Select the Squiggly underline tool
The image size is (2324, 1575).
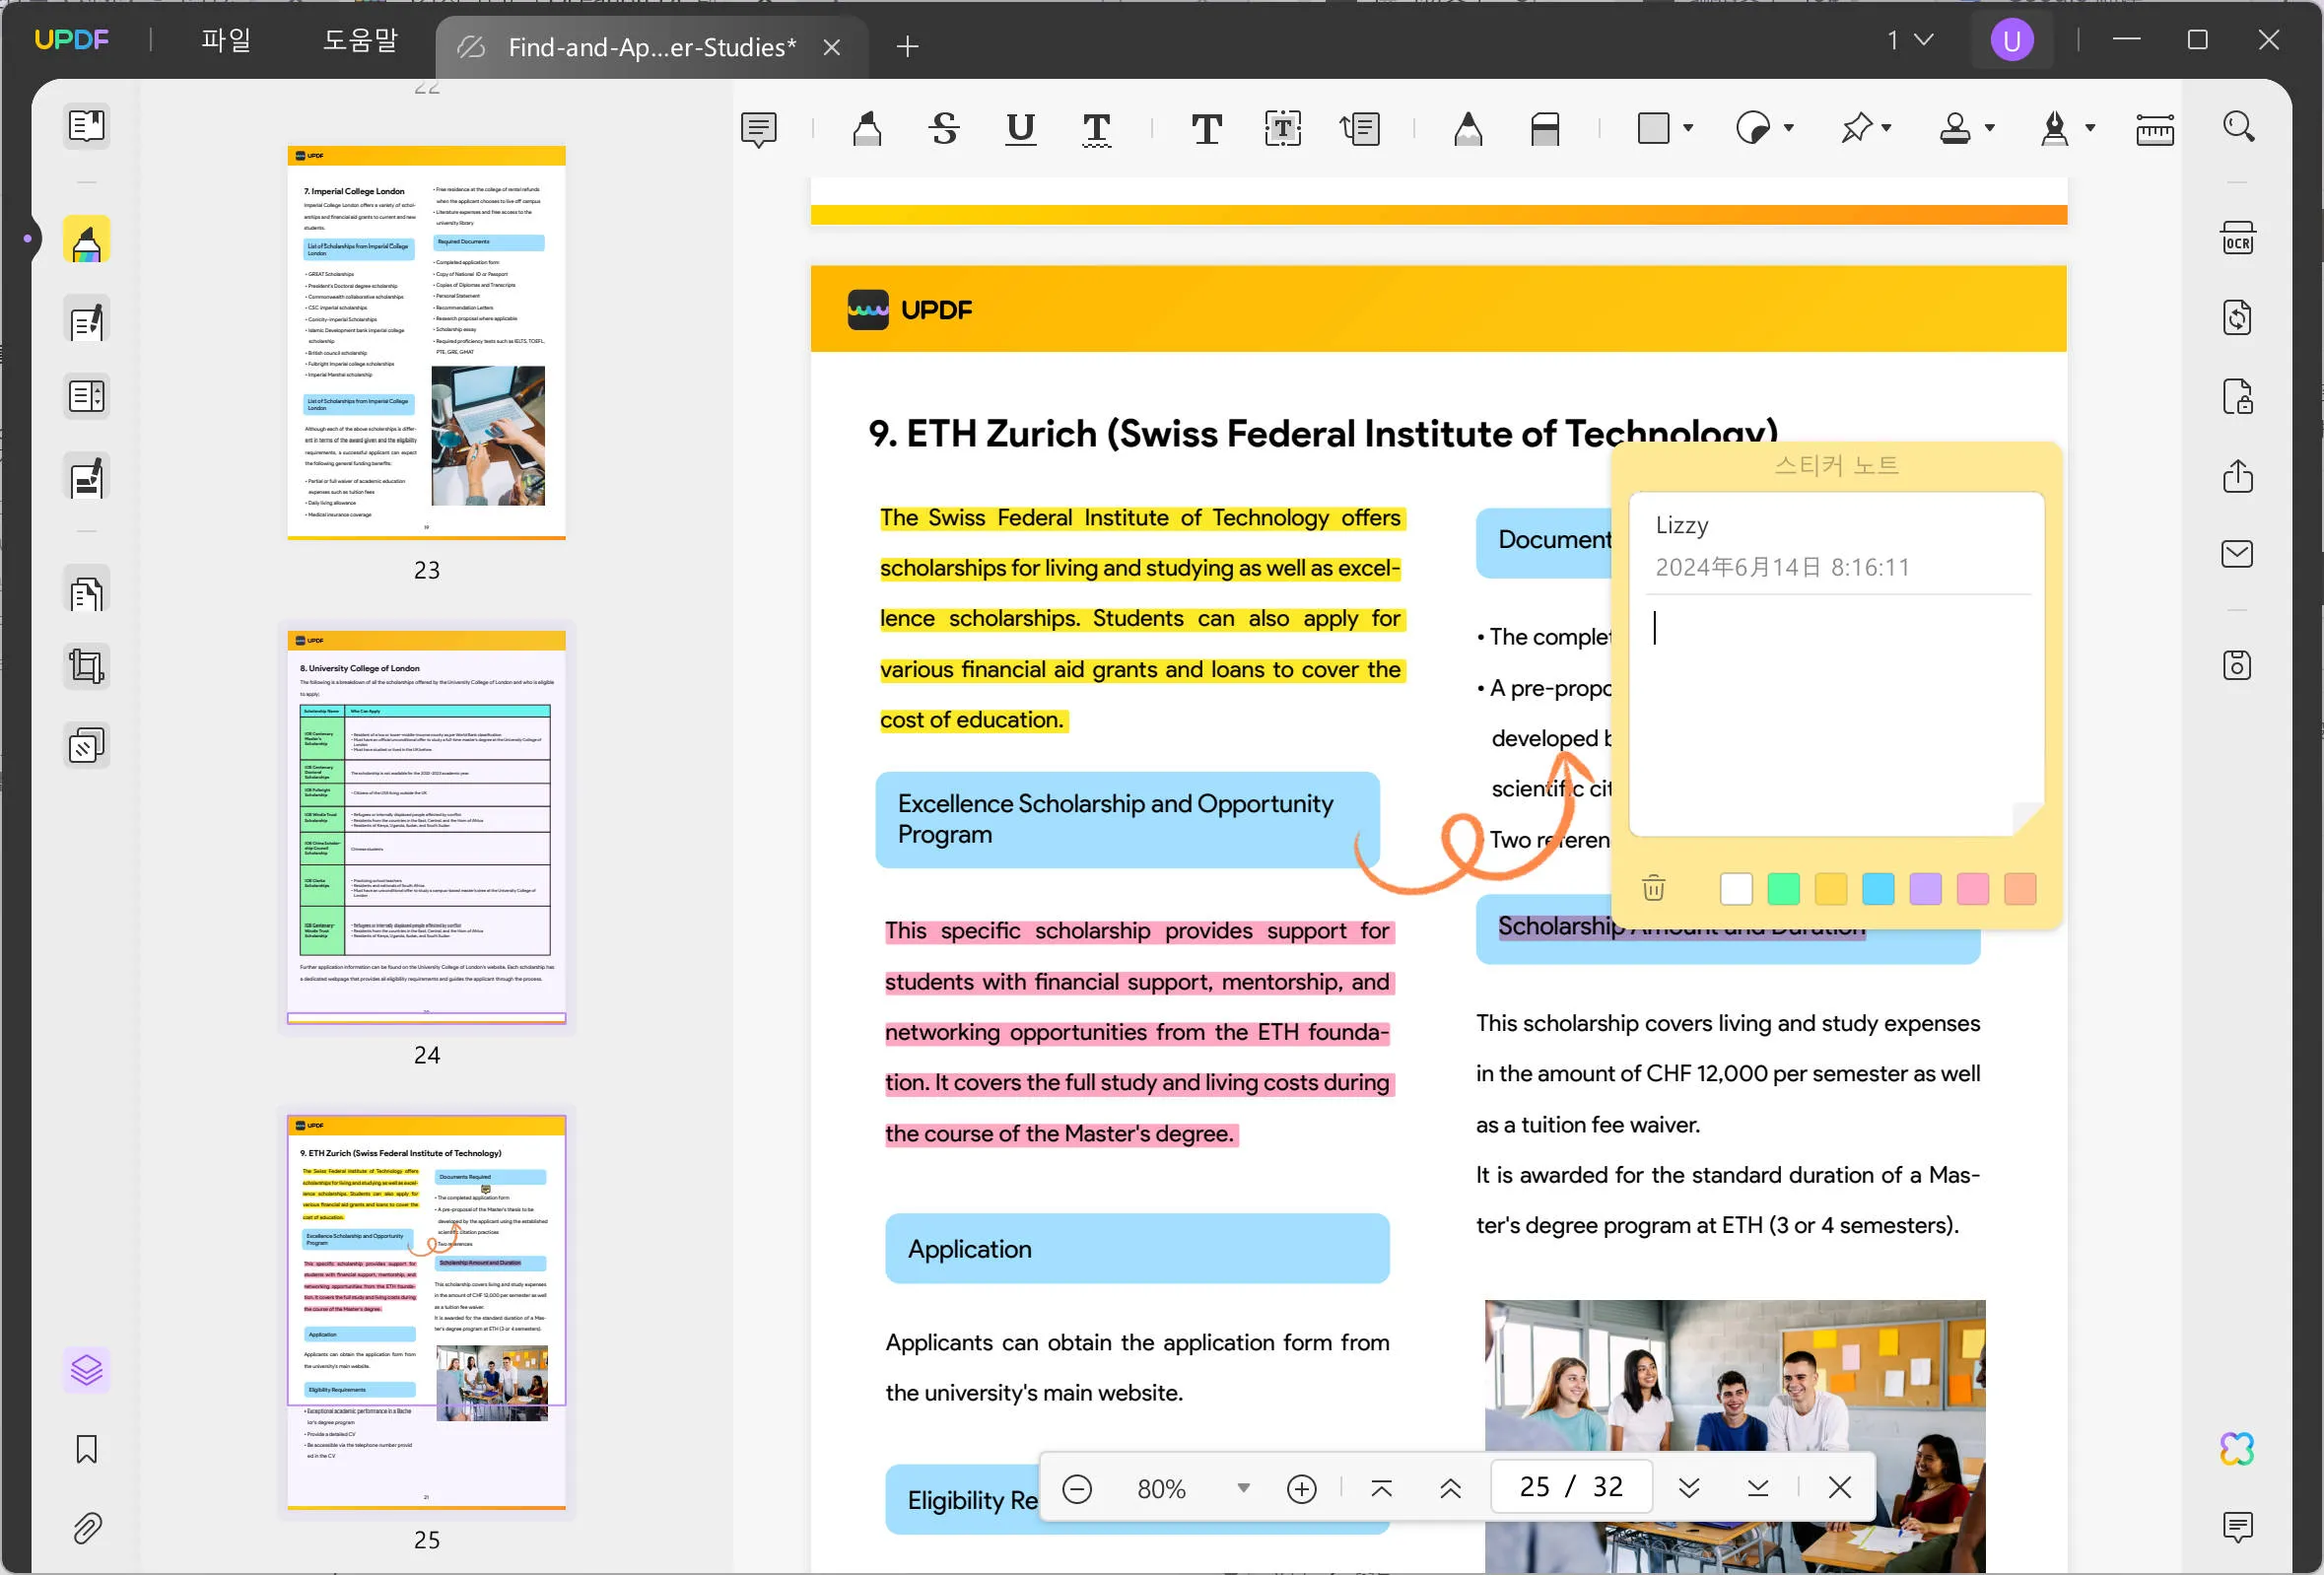[1097, 129]
